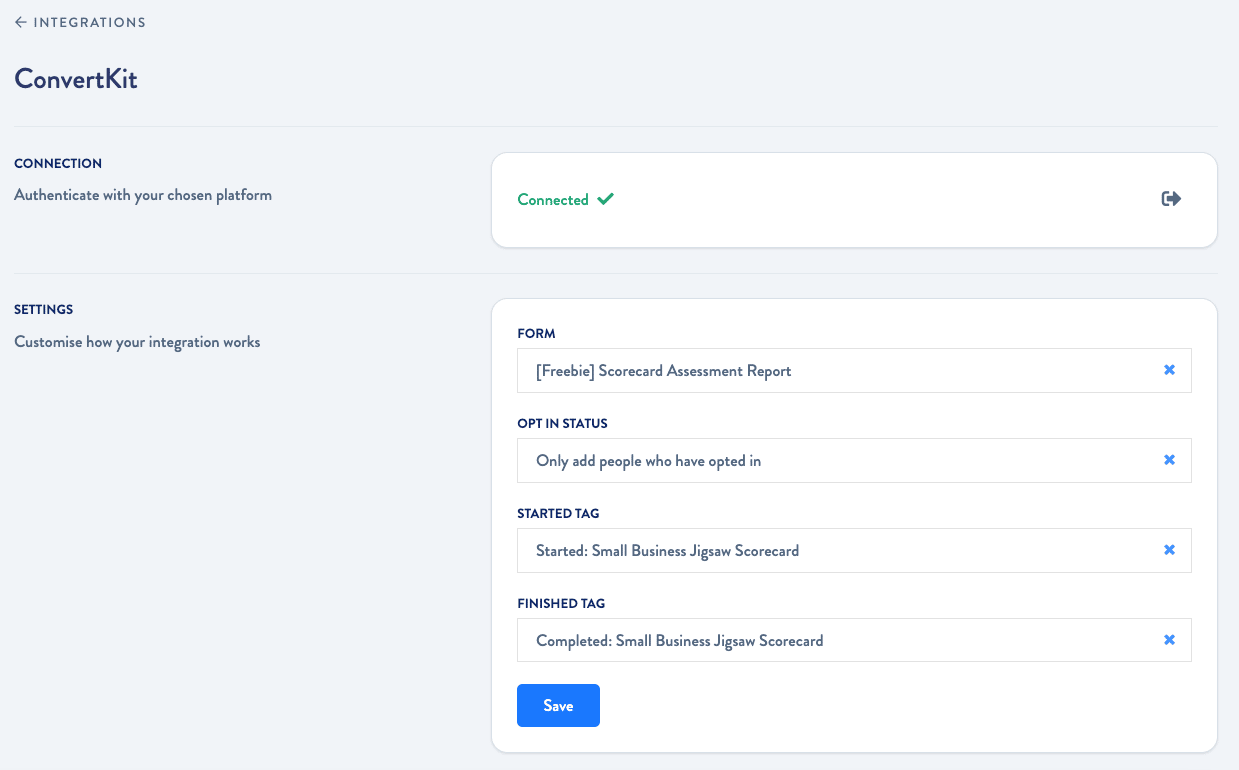
Task: Click the FORM field label
Action: [536, 333]
